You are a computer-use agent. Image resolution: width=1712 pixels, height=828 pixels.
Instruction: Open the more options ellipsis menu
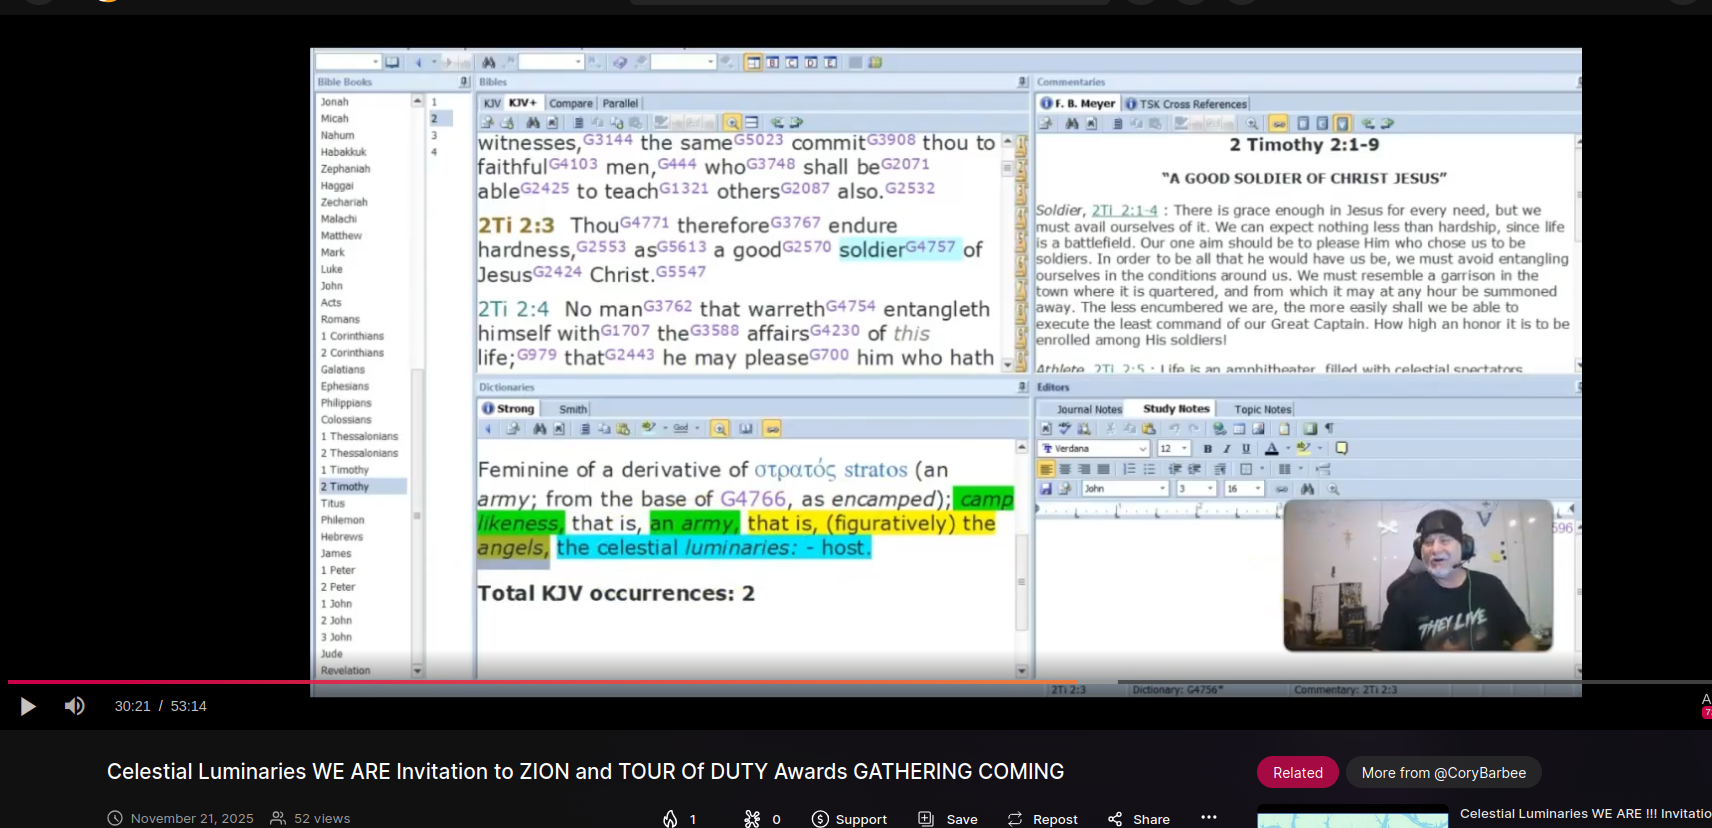point(1209,817)
